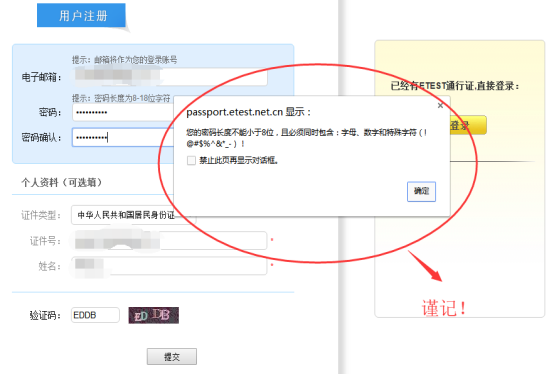Image resolution: width=554 pixels, height=375 pixels.
Task: Click the 个人资料（可选填）heading
Action: (62, 182)
